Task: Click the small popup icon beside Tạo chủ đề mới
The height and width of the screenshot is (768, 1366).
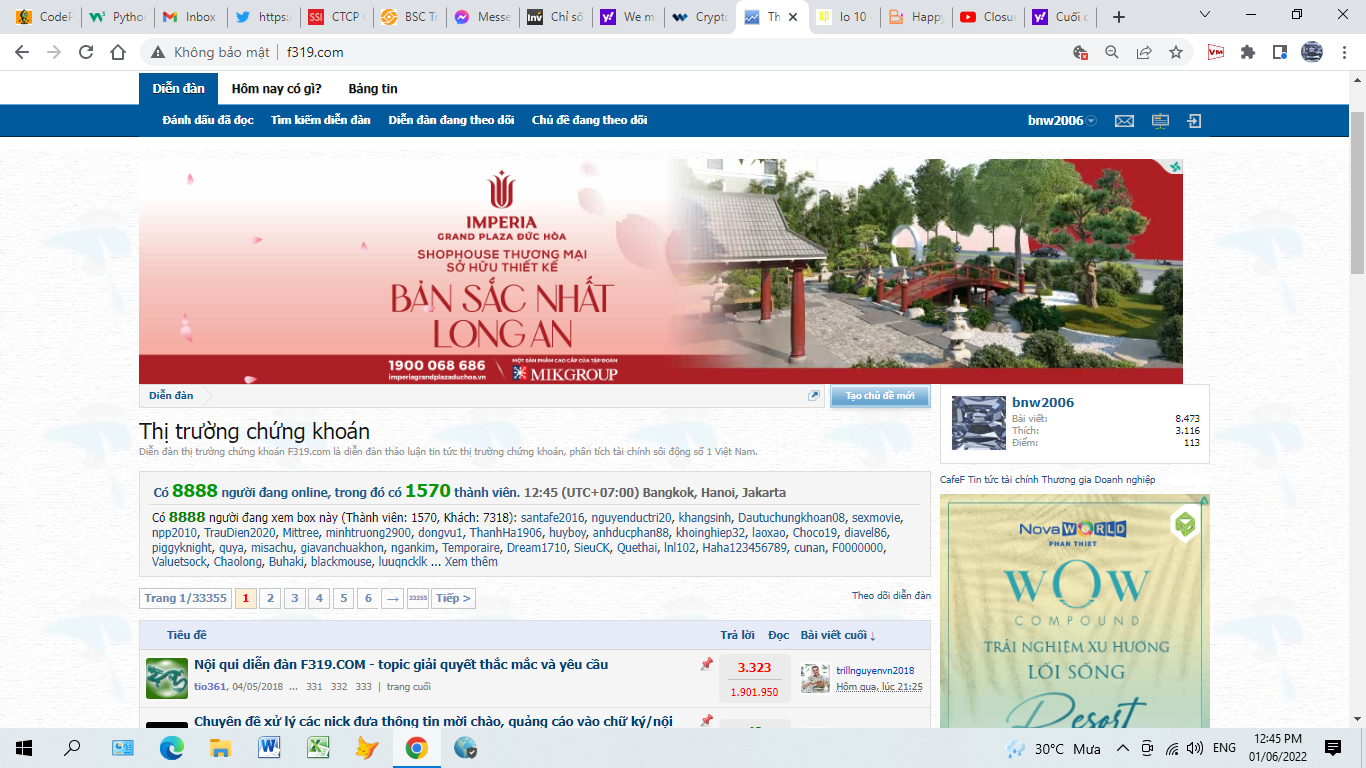Action: point(814,396)
